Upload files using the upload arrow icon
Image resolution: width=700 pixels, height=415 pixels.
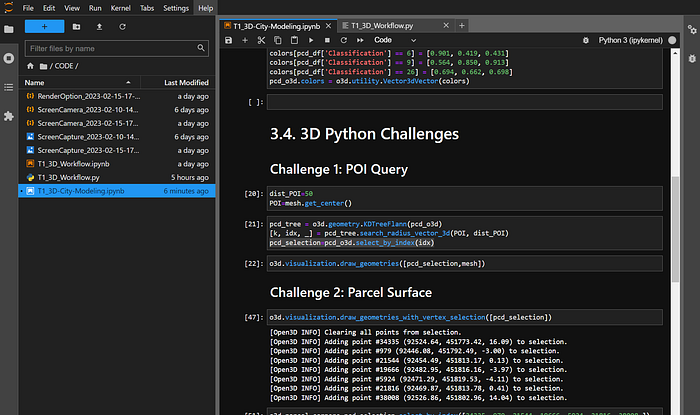[x=100, y=27]
